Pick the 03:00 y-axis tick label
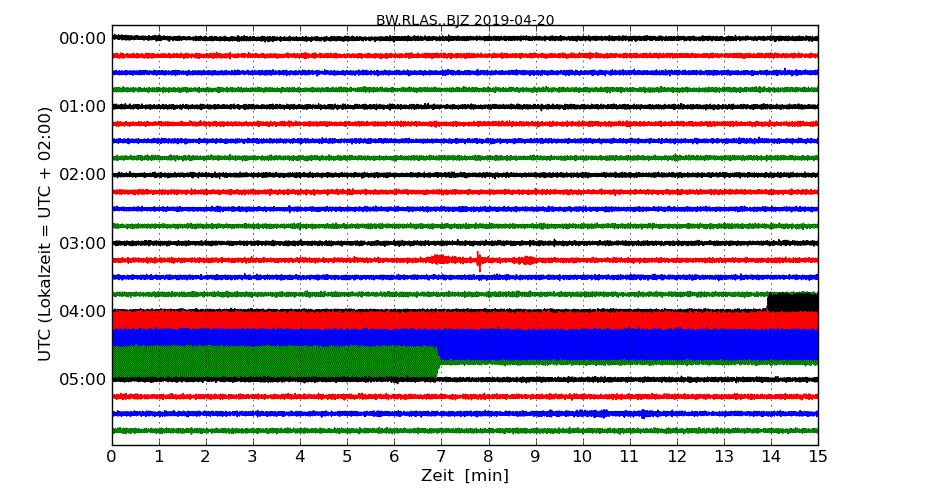 coord(83,243)
